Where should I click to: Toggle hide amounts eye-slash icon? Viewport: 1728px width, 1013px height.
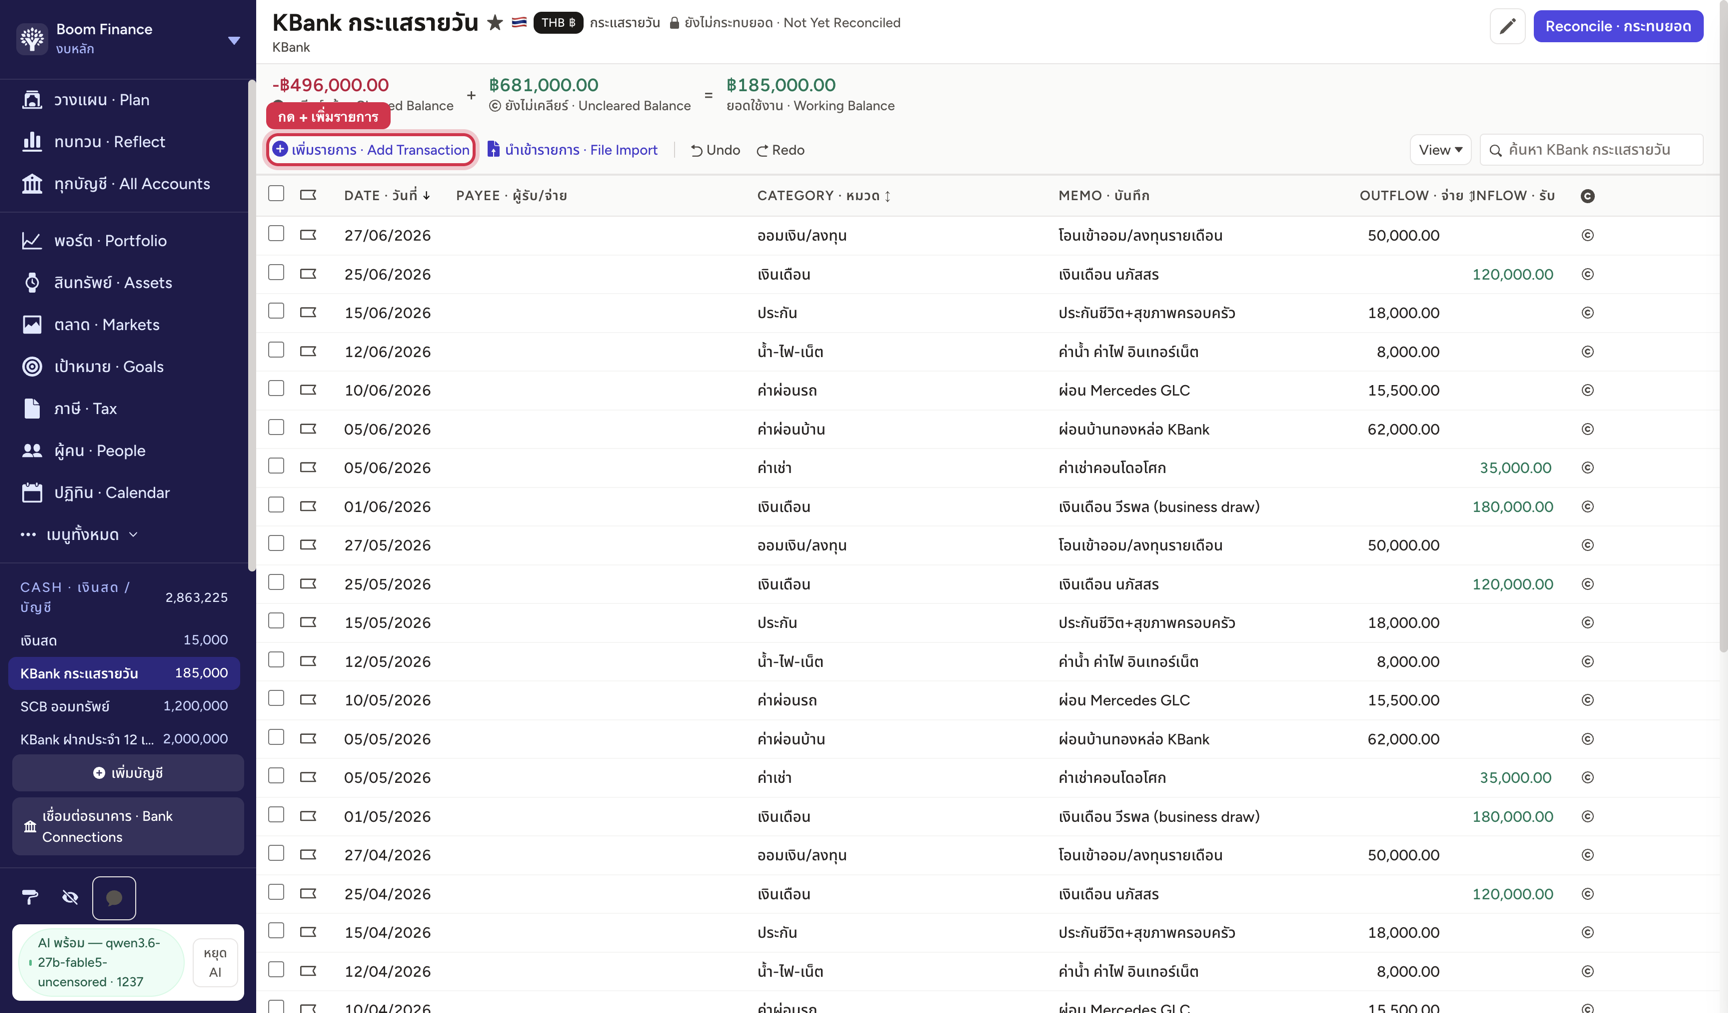pos(70,897)
